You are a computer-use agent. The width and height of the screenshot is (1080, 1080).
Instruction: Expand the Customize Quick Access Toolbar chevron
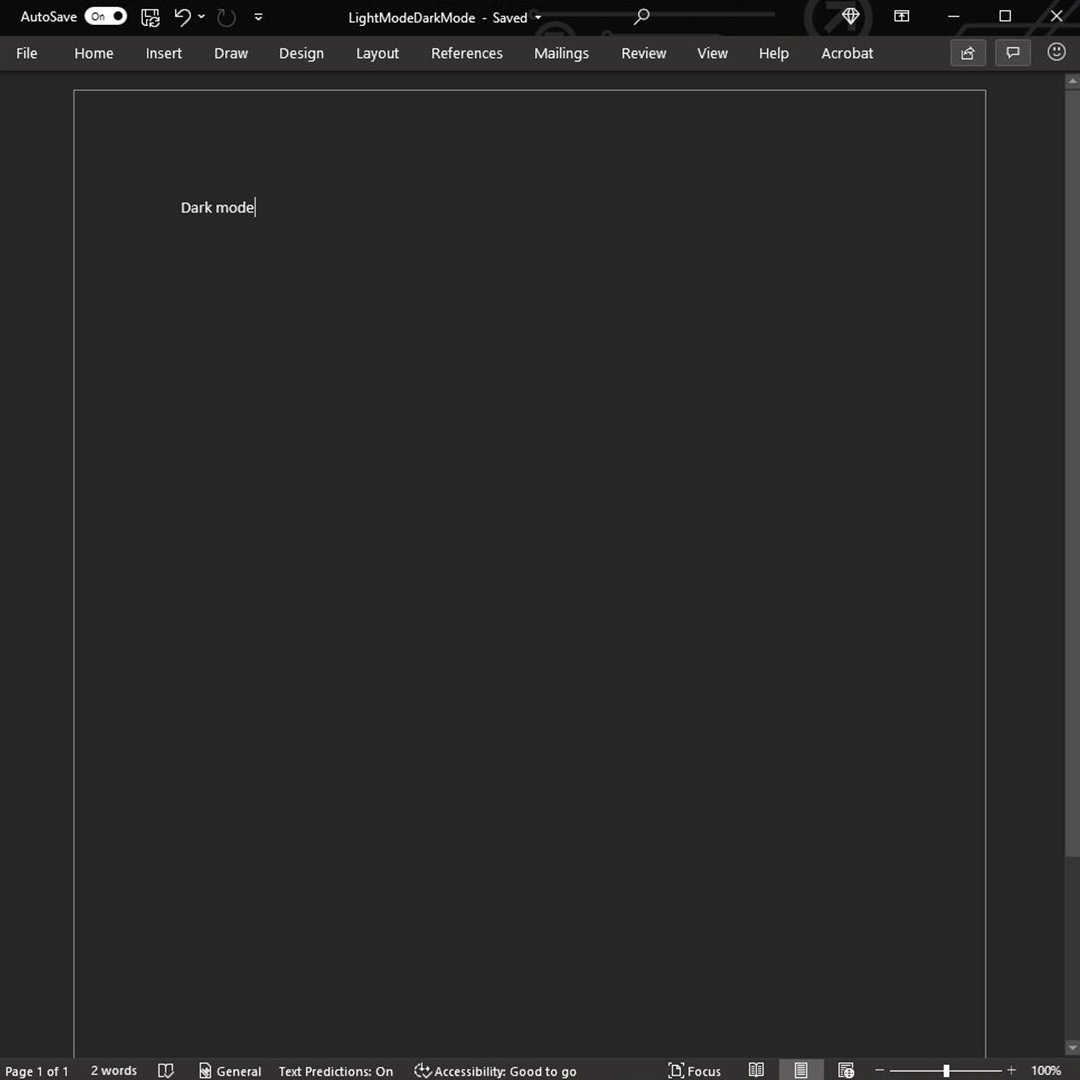pos(258,17)
